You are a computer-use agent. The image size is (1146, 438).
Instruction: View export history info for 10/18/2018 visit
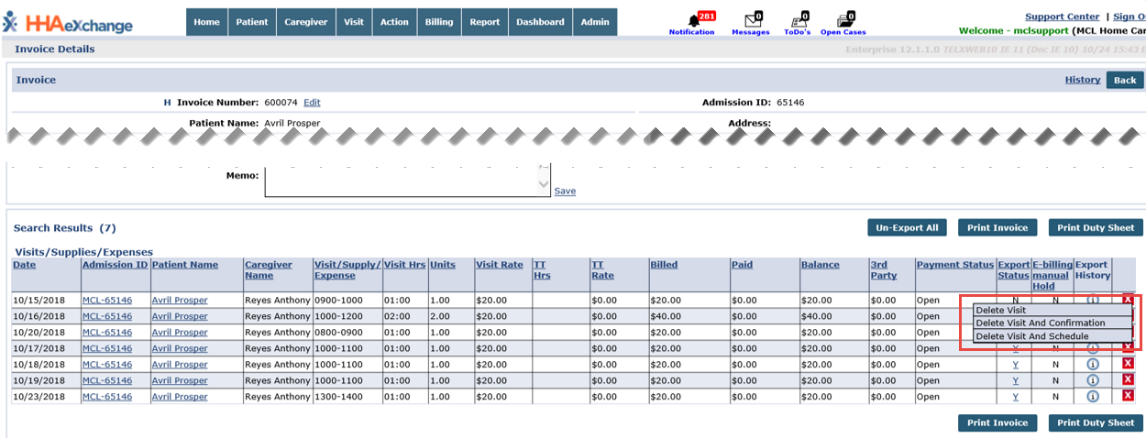click(x=1093, y=365)
